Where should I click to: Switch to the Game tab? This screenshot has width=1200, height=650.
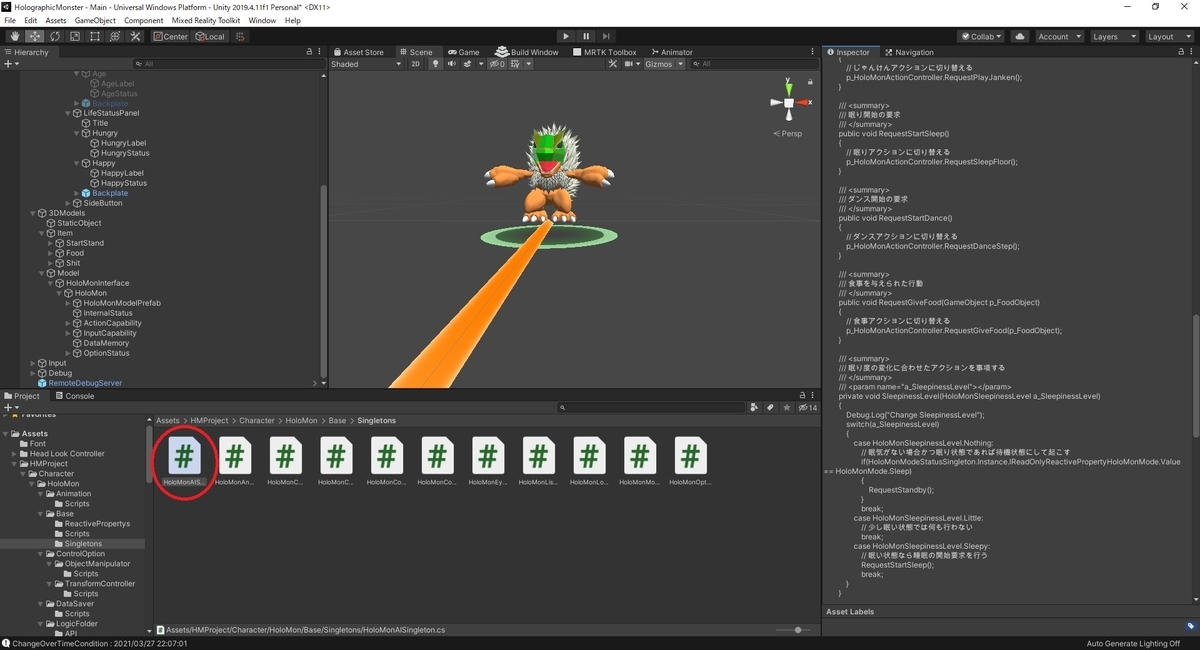[x=464, y=51]
